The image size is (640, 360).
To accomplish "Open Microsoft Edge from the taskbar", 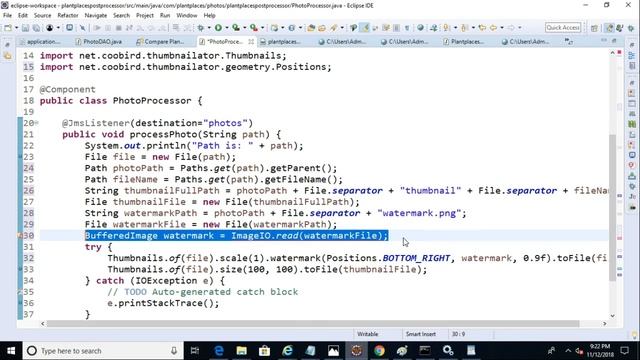I will pos(219,351).
